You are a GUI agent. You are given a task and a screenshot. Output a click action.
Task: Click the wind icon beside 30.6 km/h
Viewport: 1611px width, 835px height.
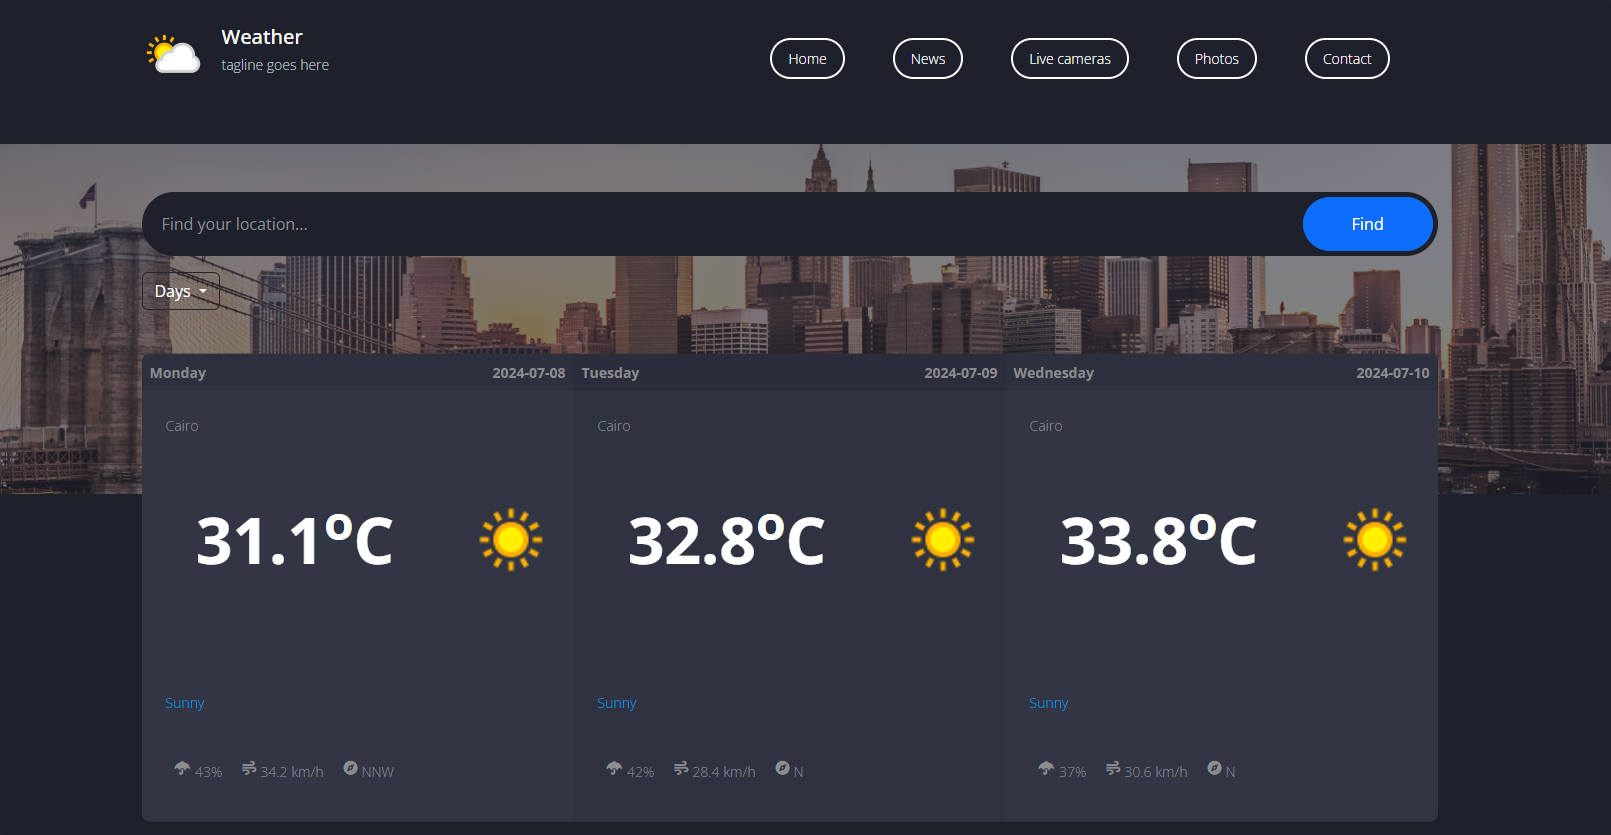point(1113,768)
